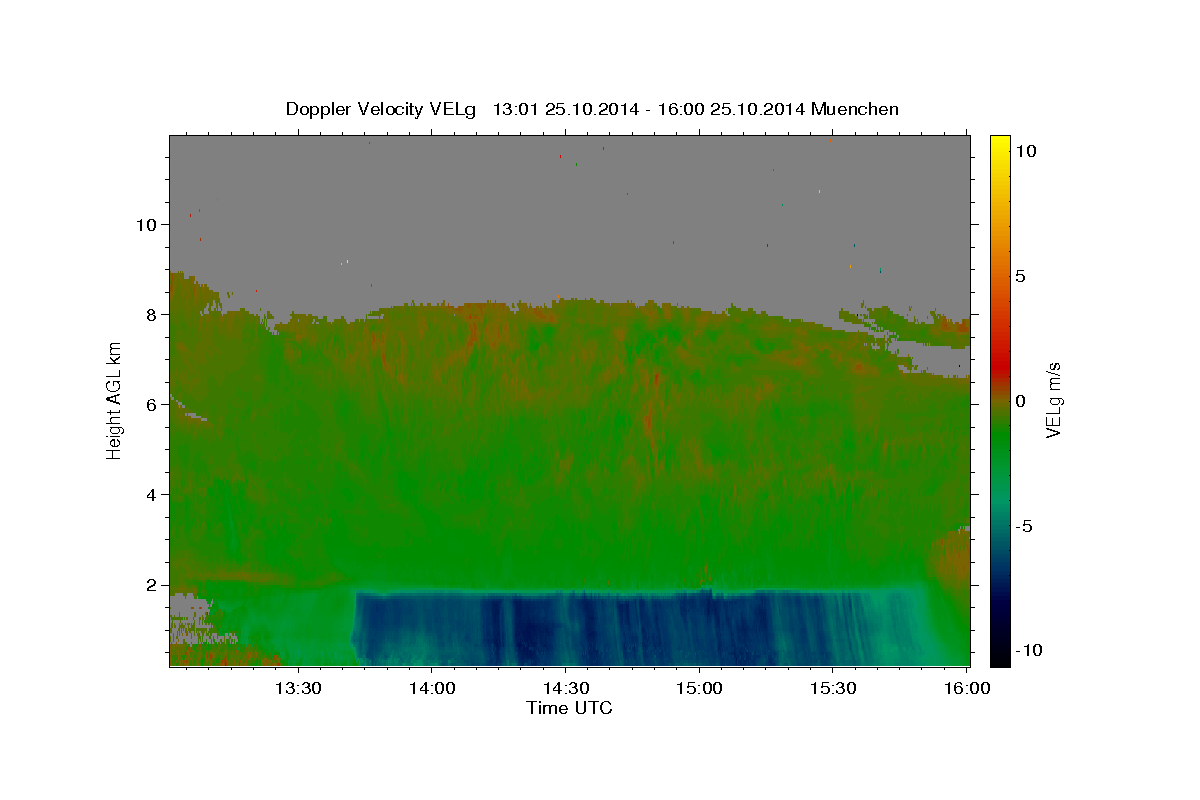Click colorbar tick label -10
This screenshot has height=800, width=1200.
[x=1028, y=651]
